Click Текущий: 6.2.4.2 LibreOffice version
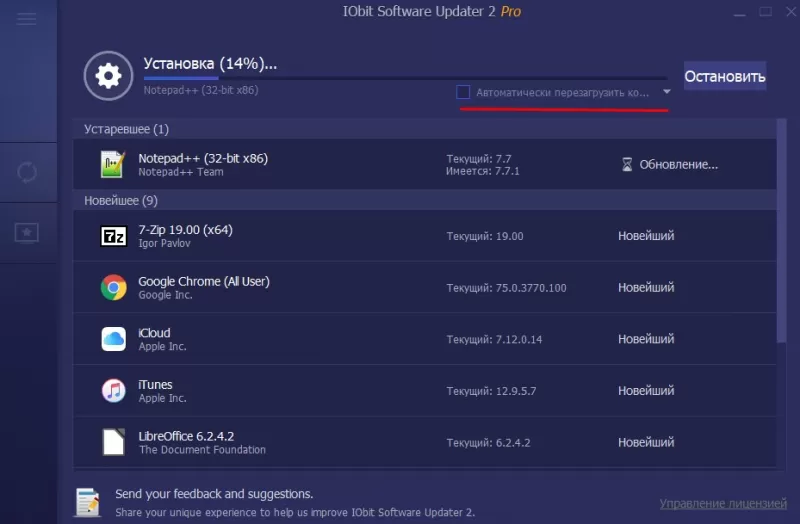Viewport: 800px width, 524px height. [x=488, y=442]
